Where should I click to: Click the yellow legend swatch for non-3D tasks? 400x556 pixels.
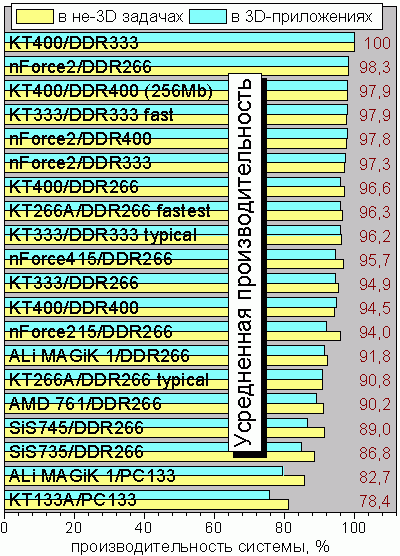(35, 16)
